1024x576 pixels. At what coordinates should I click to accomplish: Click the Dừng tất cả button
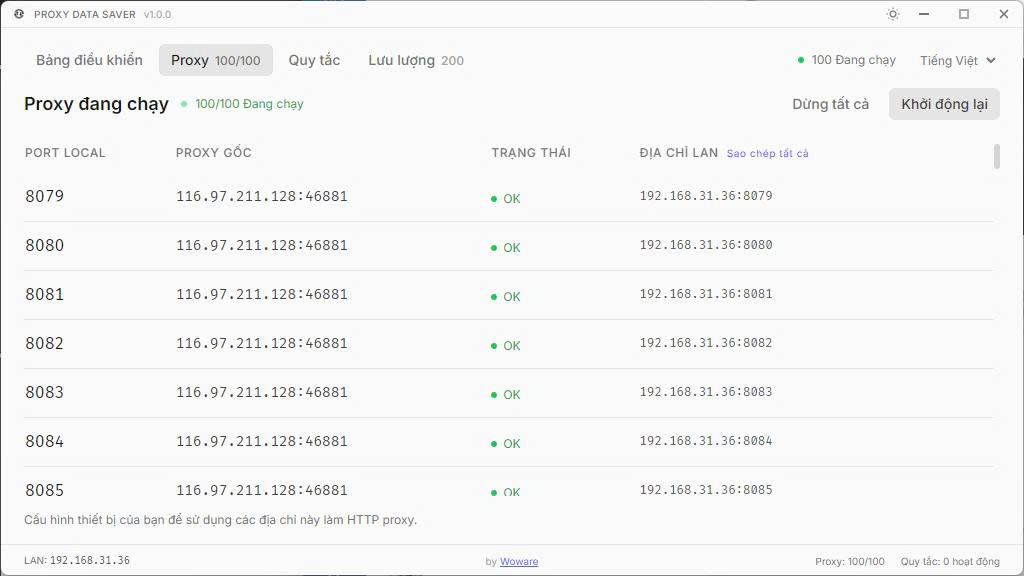click(x=830, y=104)
